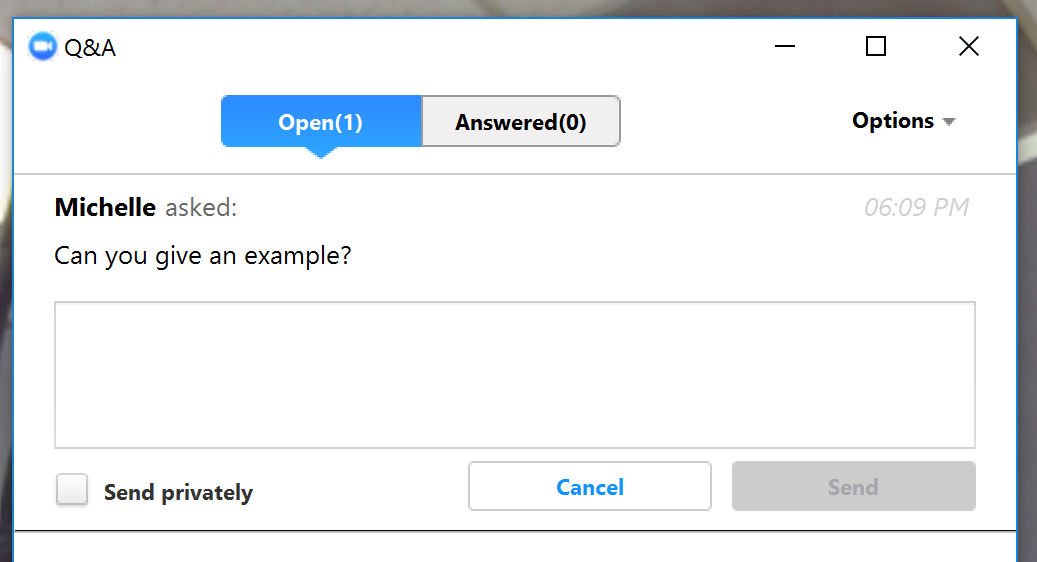Click the asker name Michelle
This screenshot has width=1037, height=562.
(x=105, y=208)
